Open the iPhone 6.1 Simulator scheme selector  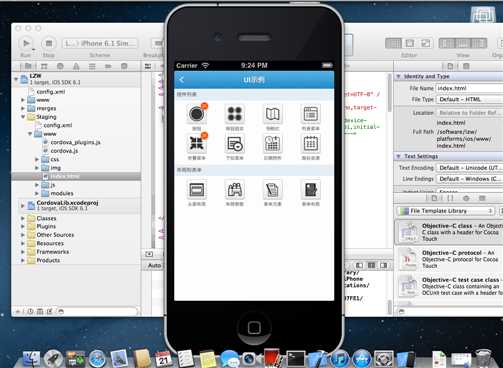click(x=100, y=43)
